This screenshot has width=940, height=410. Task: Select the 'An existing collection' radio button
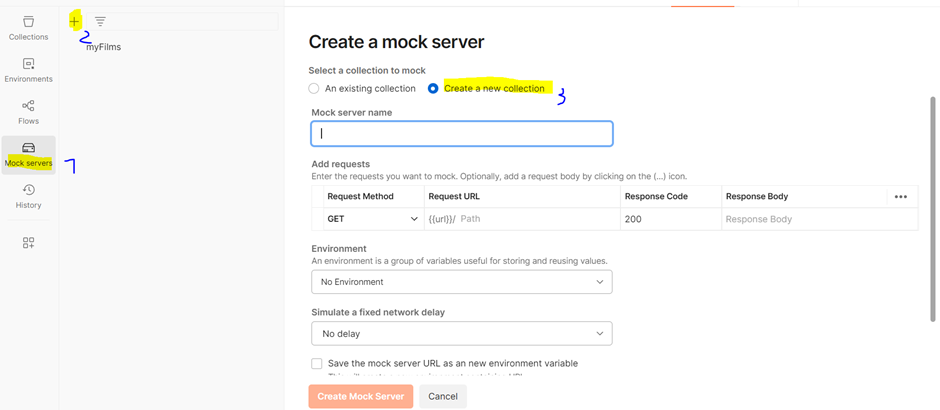coord(314,89)
